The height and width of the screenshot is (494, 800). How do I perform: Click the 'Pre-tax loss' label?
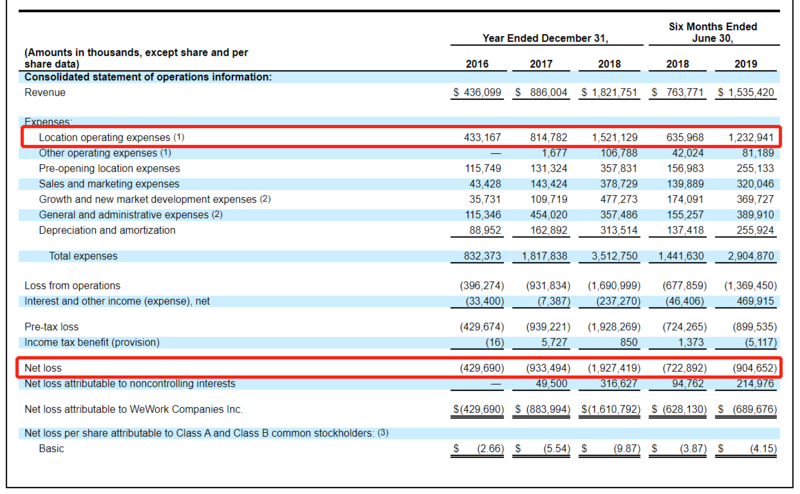point(51,327)
